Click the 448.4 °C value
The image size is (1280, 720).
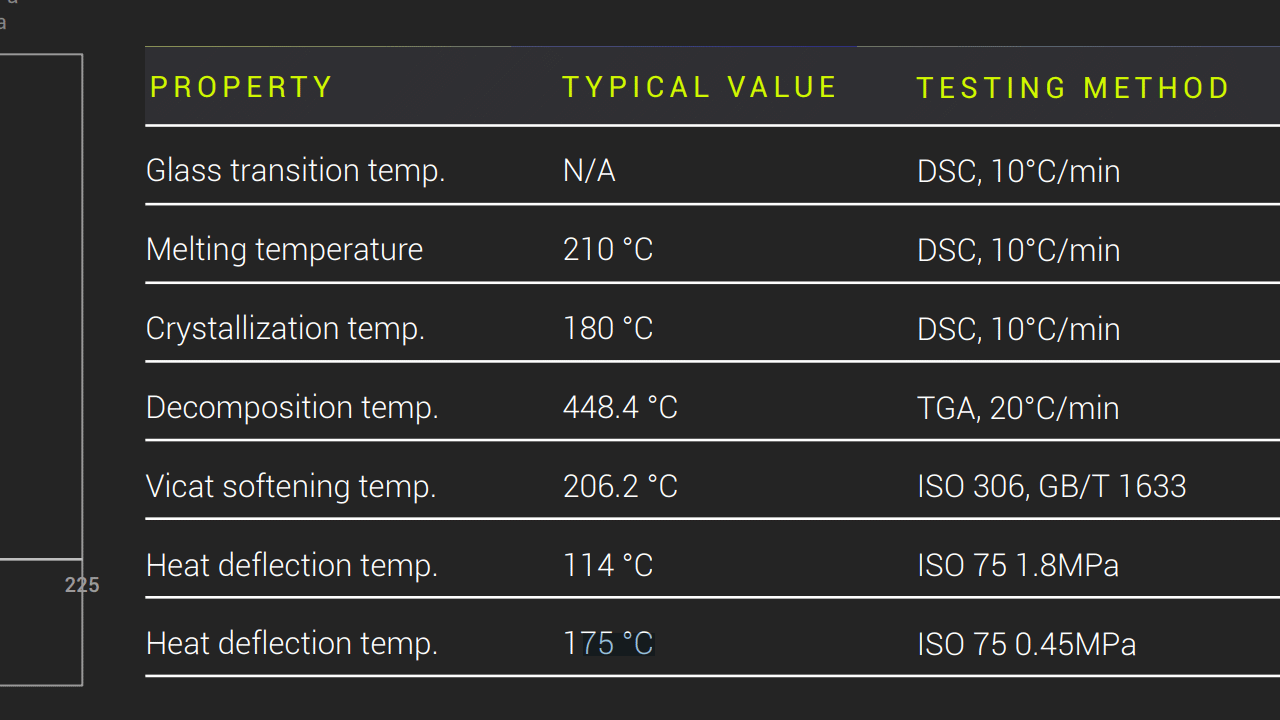coord(620,407)
